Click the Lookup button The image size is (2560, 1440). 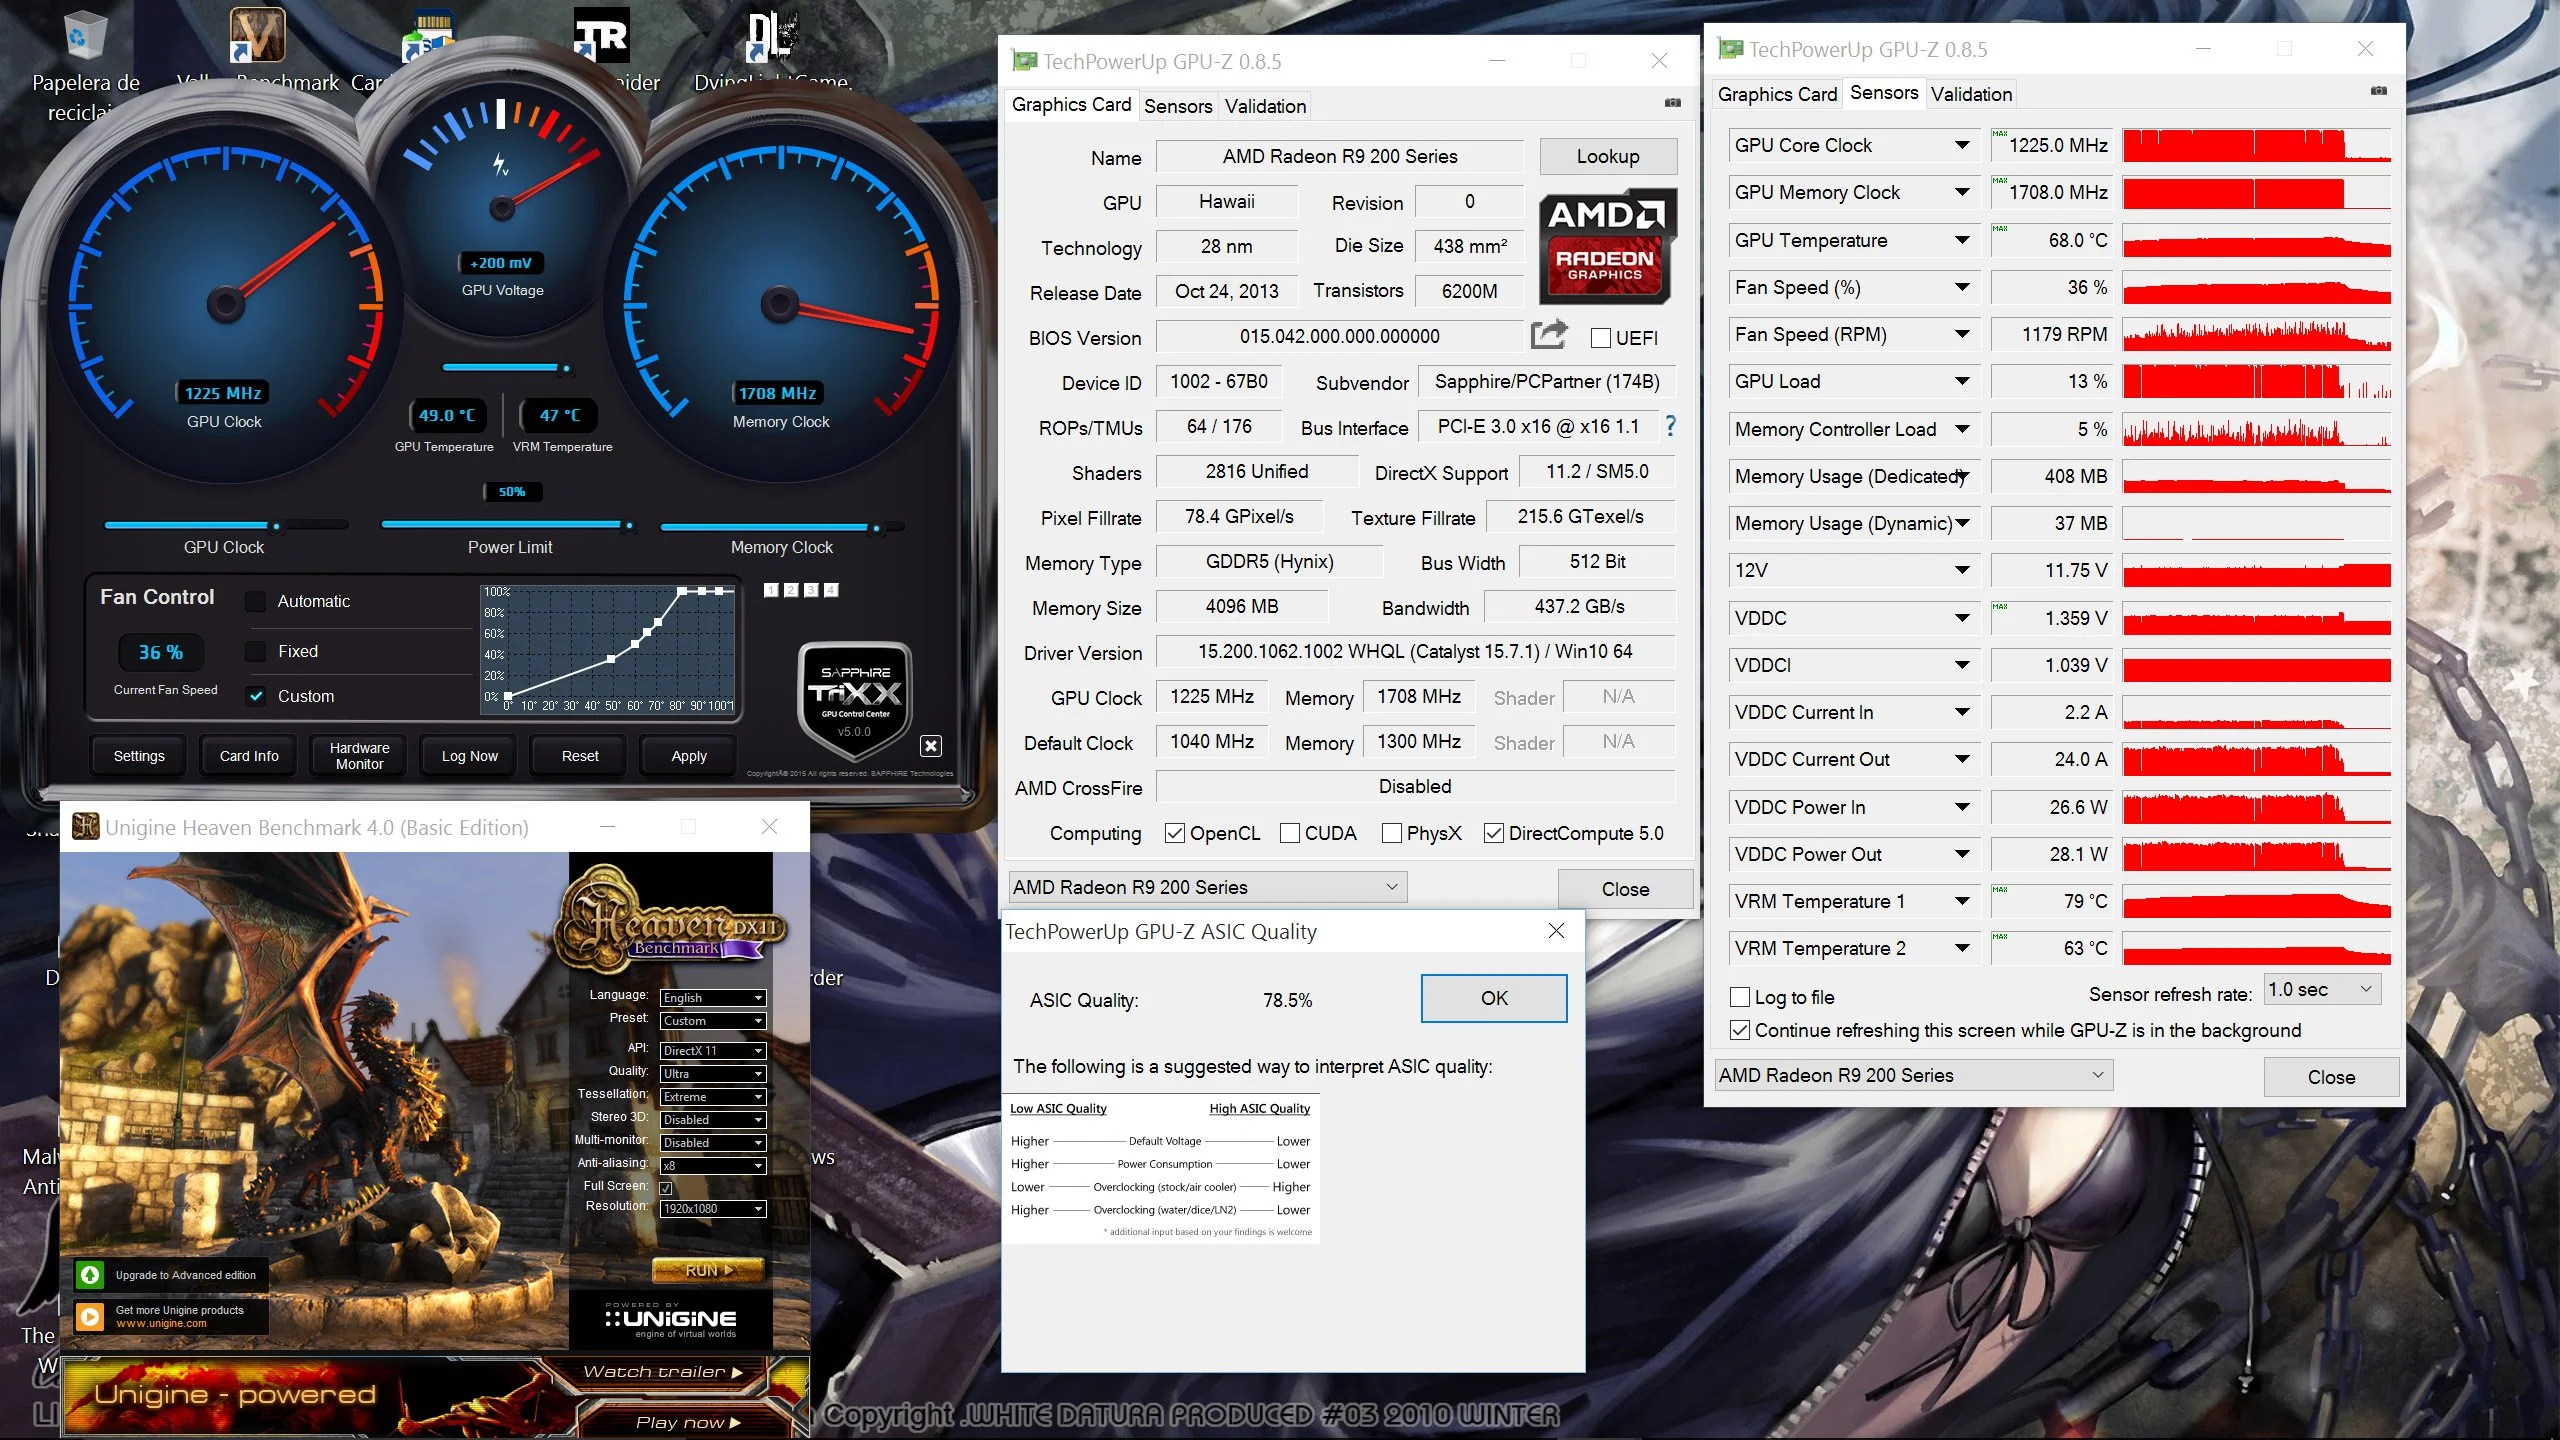coord(1608,156)
